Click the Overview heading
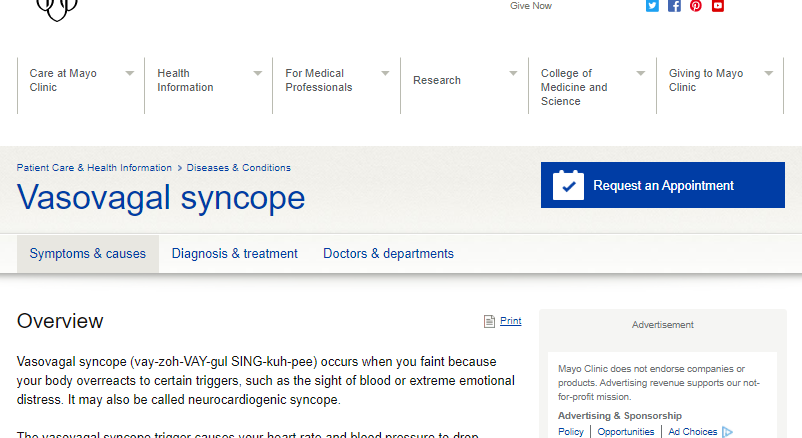The width and height of the screenshot is (802, 438). [x=60, y=321]
